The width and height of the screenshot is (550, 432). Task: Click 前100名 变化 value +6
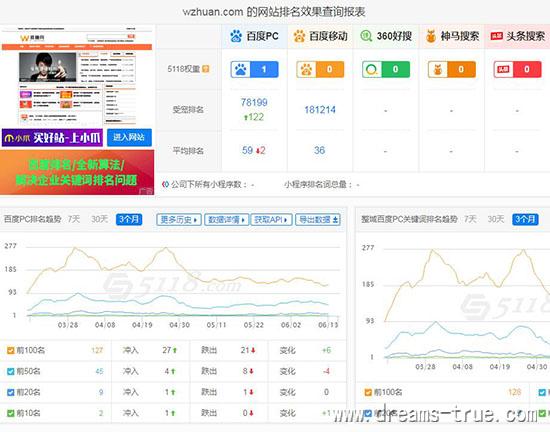[326, 350]
